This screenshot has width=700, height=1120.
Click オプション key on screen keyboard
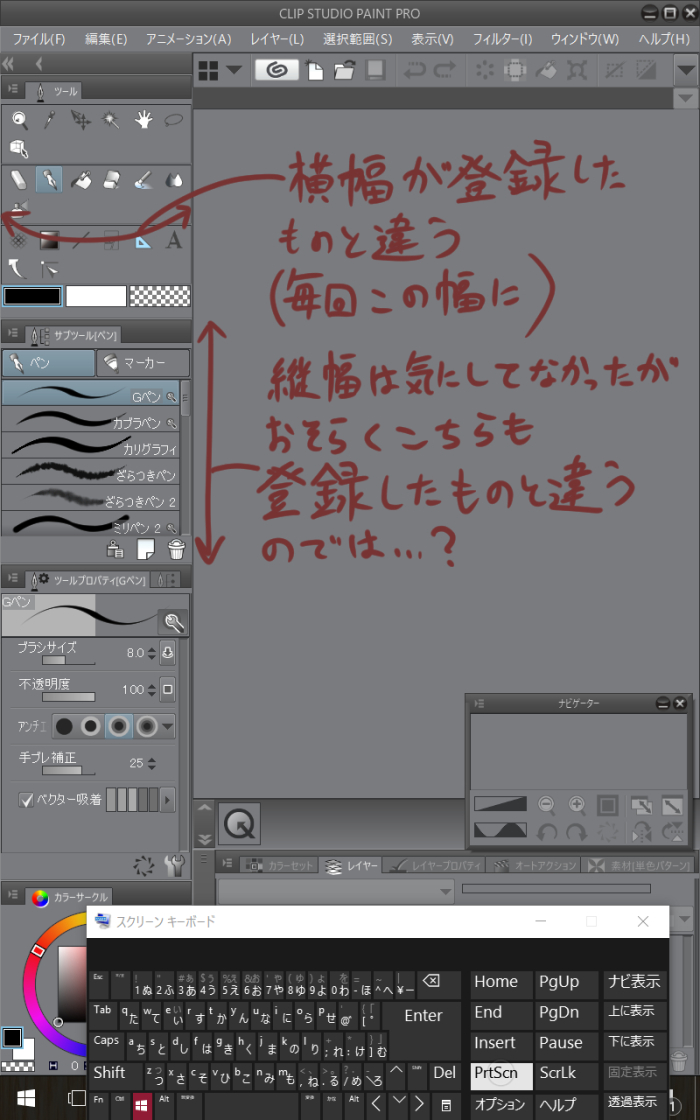tap(501, 1104)
